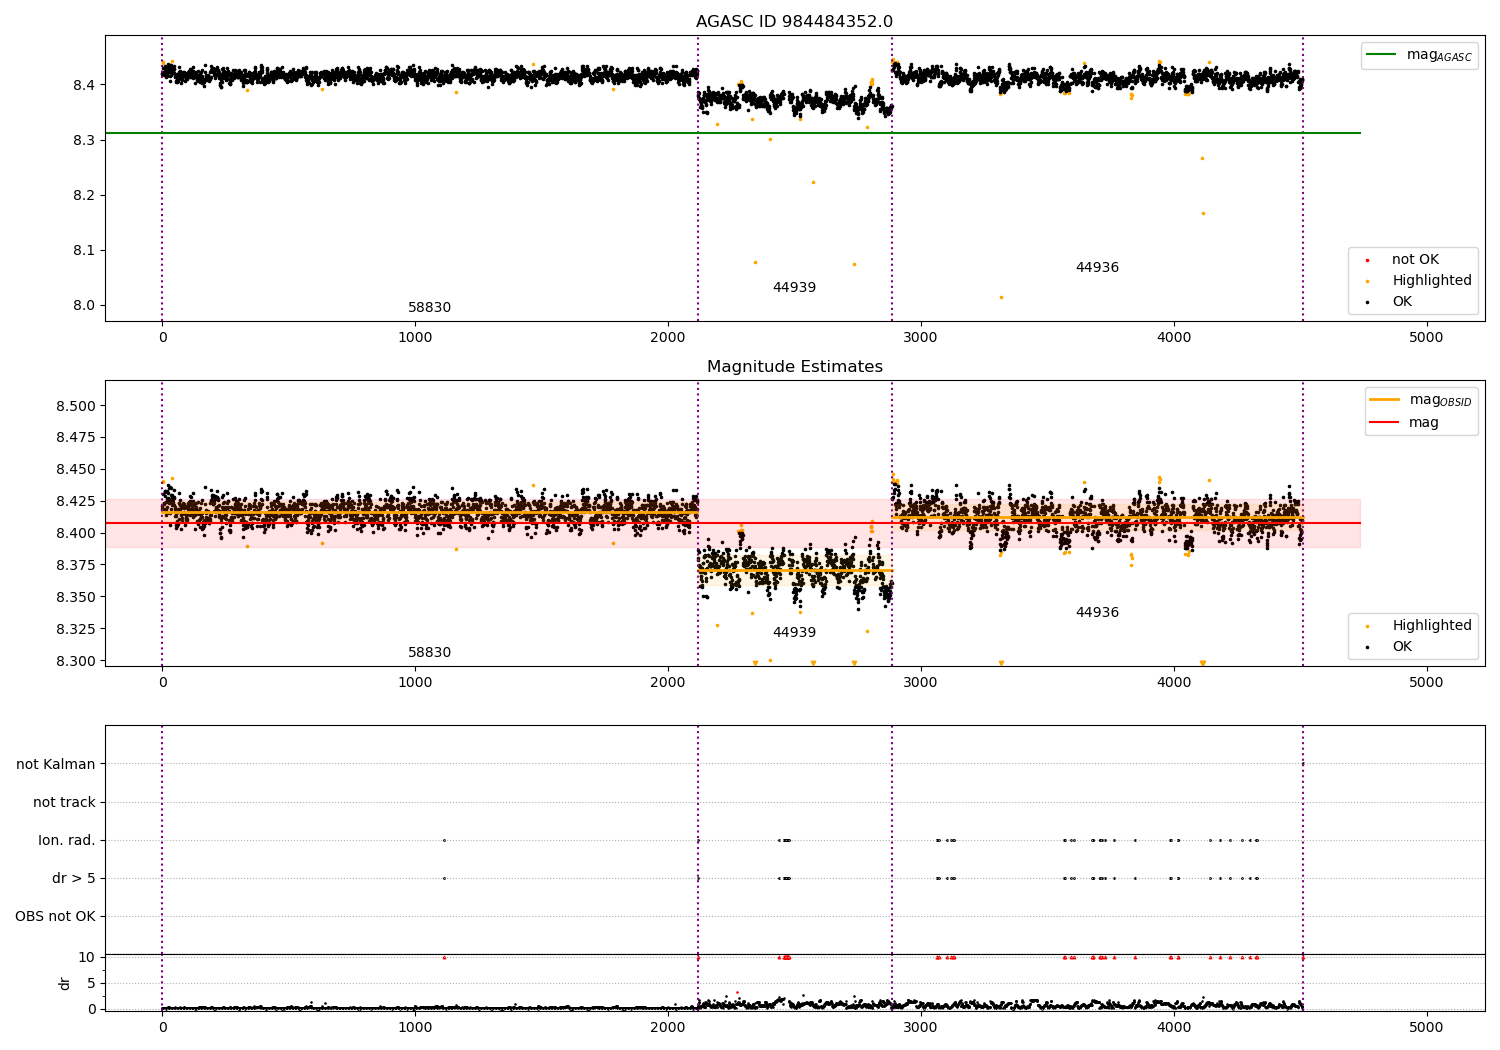
Task: Click the 5000 x-tick under the top plot
Action: [1426, 338]
